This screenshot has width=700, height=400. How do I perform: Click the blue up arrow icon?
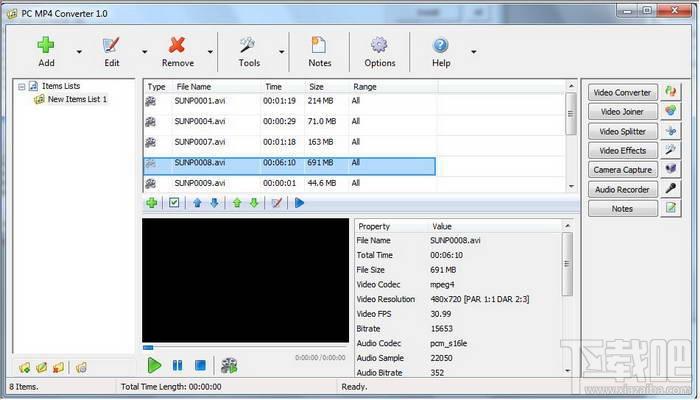click(197, 203)
